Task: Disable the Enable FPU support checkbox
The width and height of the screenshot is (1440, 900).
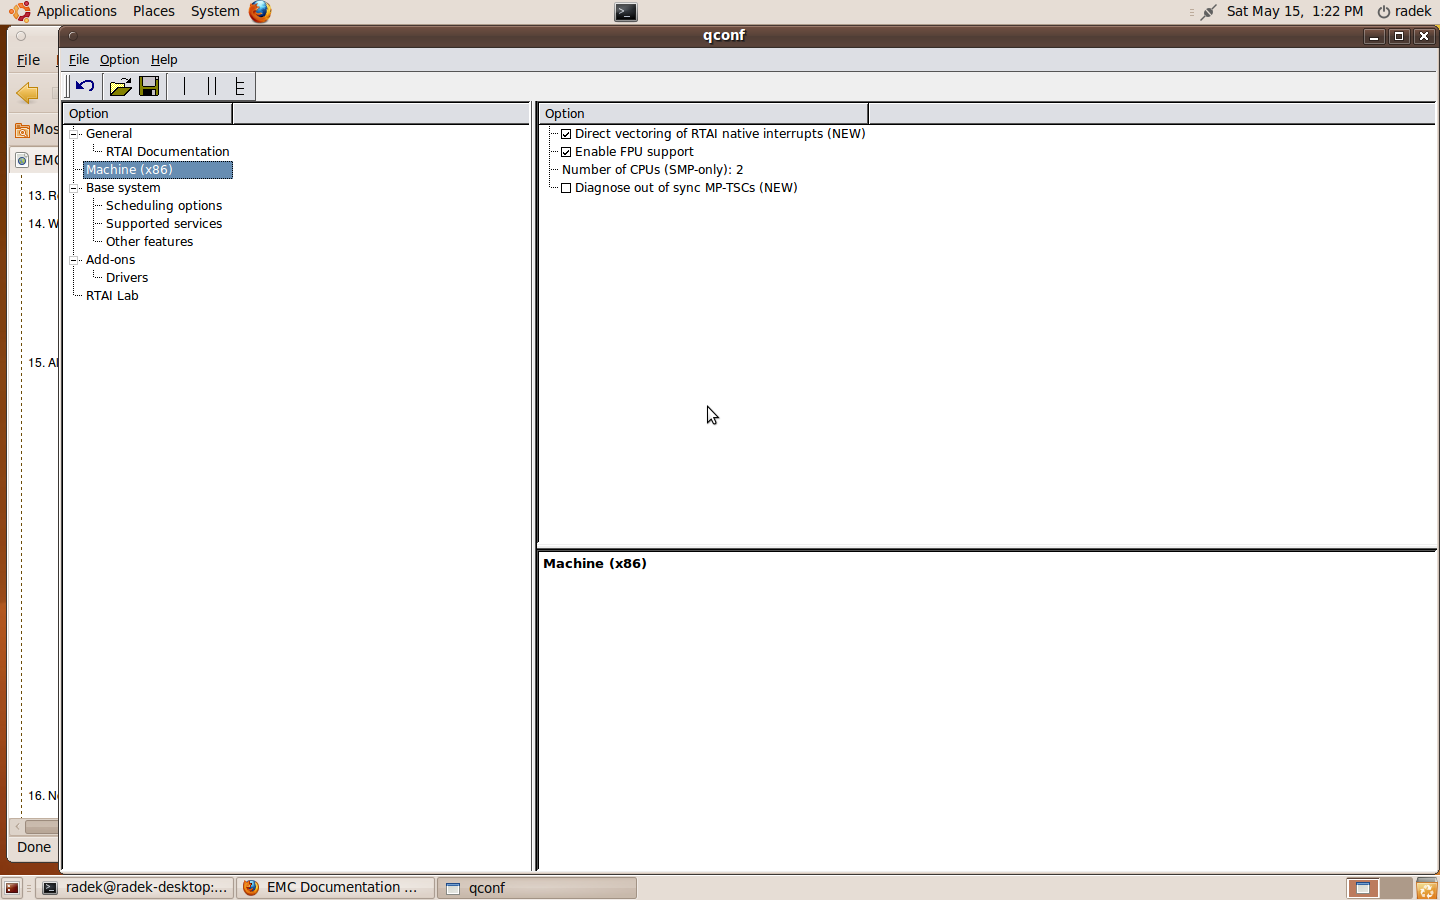Action: pyautogui.click(x=566, y=152)
